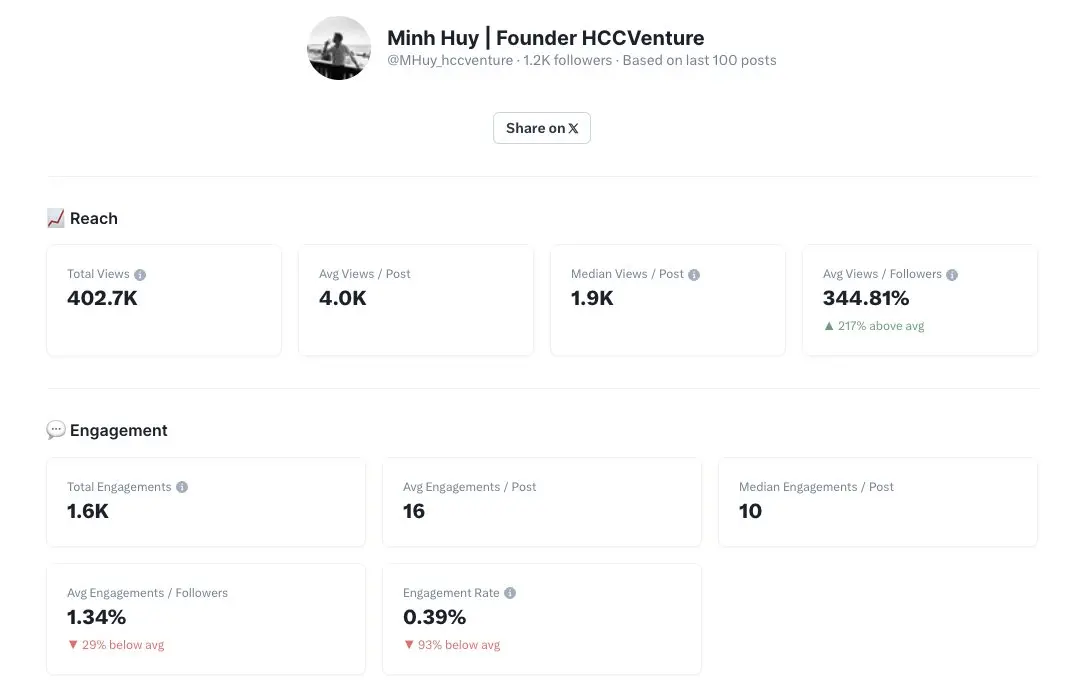Screen dimensions: 1067x698
Task: Open Minh Huy's profile avatar
Action: pyautogui.click(x=339, y=48)
